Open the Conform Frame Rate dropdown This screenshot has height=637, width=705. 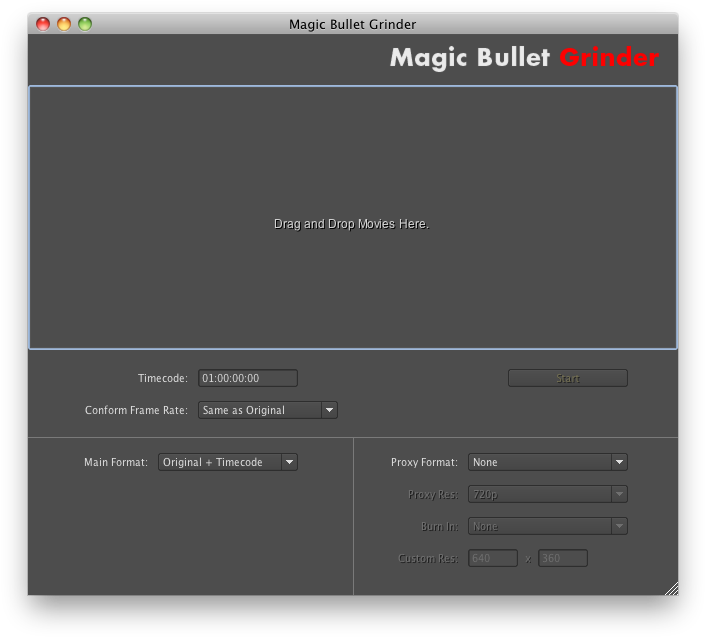(x=268, y=410)
